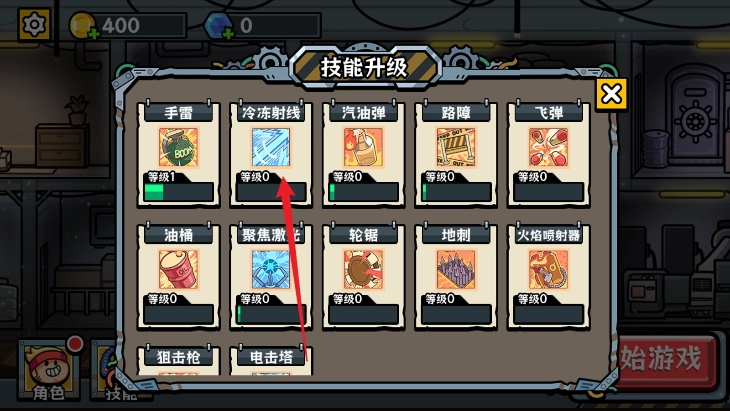Image resolution: width=730 pixels, height=411 pixels.
Task: Add blue gems with plus icon
Action: click(228, 34)
